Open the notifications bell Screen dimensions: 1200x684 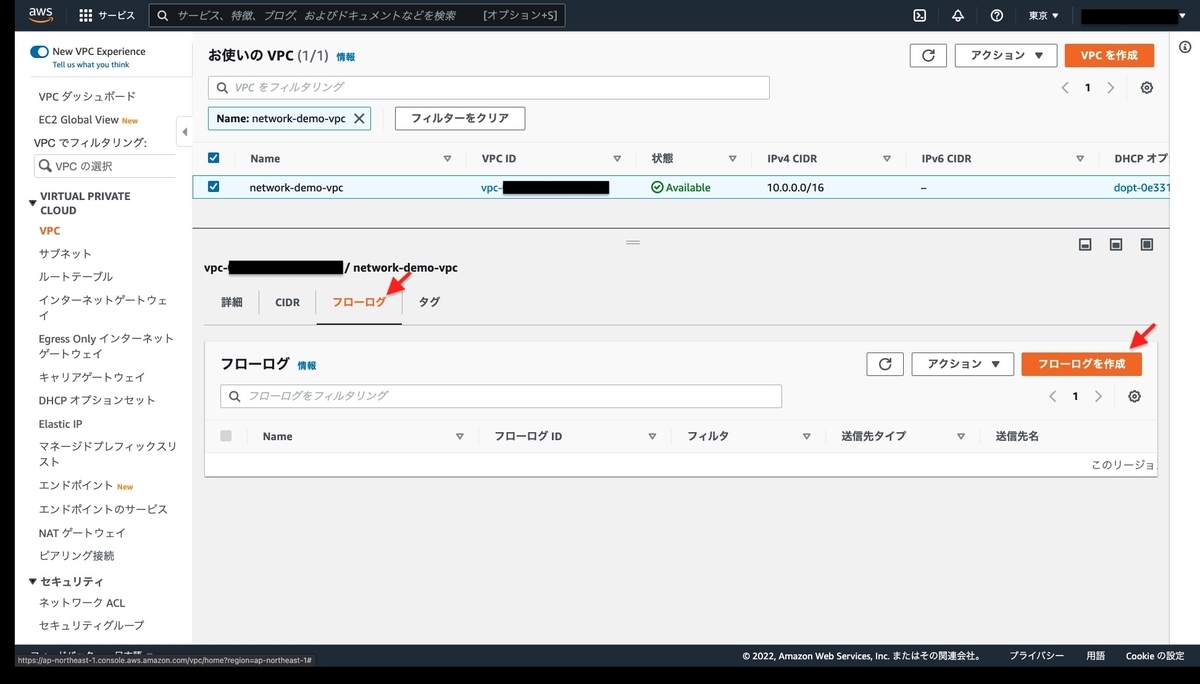(958, 15)
